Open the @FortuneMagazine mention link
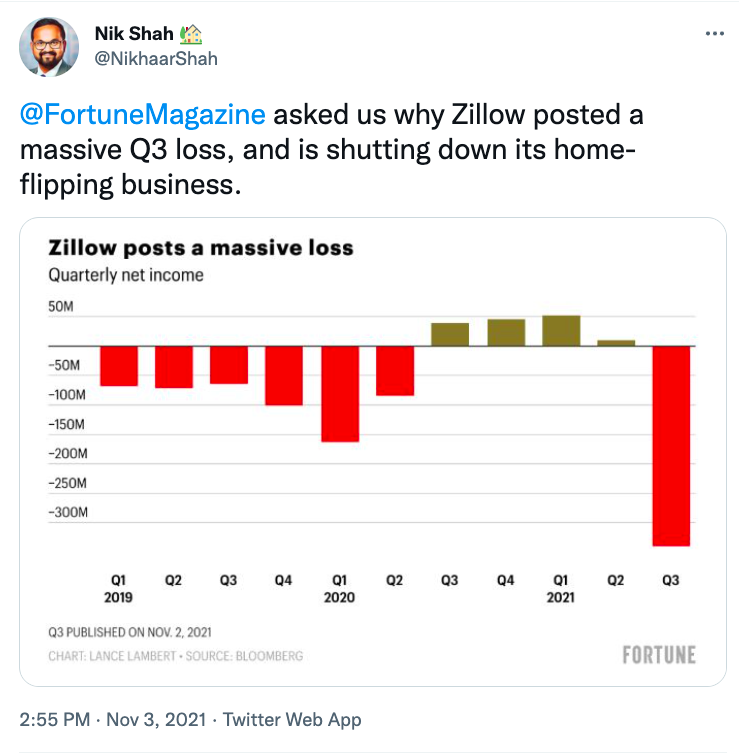 click(142, 115)
